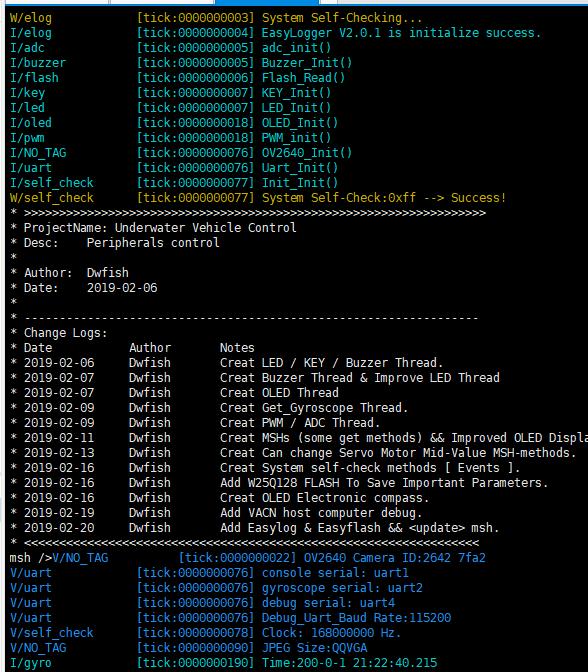Select the 'EasyLogger V2.0.1 is initialize success.' line
588x672 pixels.
coord(401,33)
